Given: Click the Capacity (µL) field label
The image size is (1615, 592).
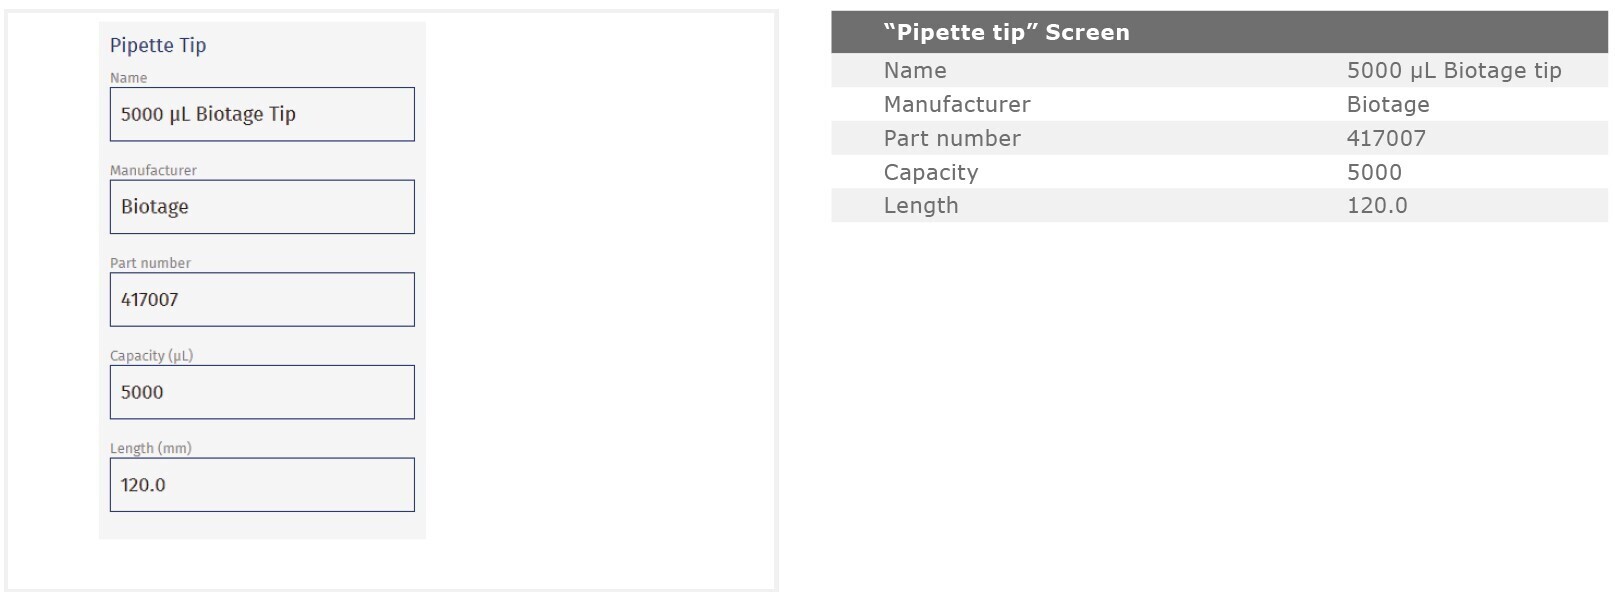Looking at the screenshot, I should pos(151,356).
